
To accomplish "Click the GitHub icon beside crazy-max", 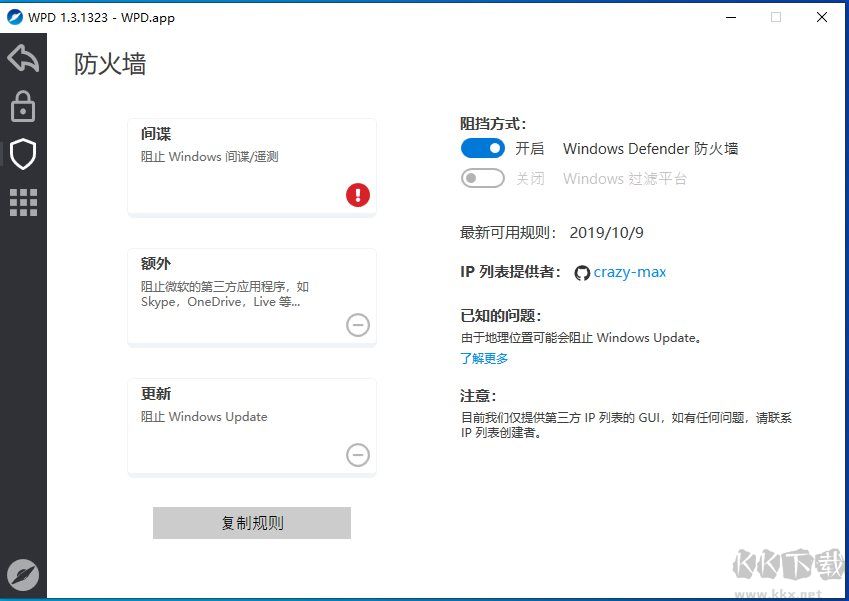I will click(582, 273).
